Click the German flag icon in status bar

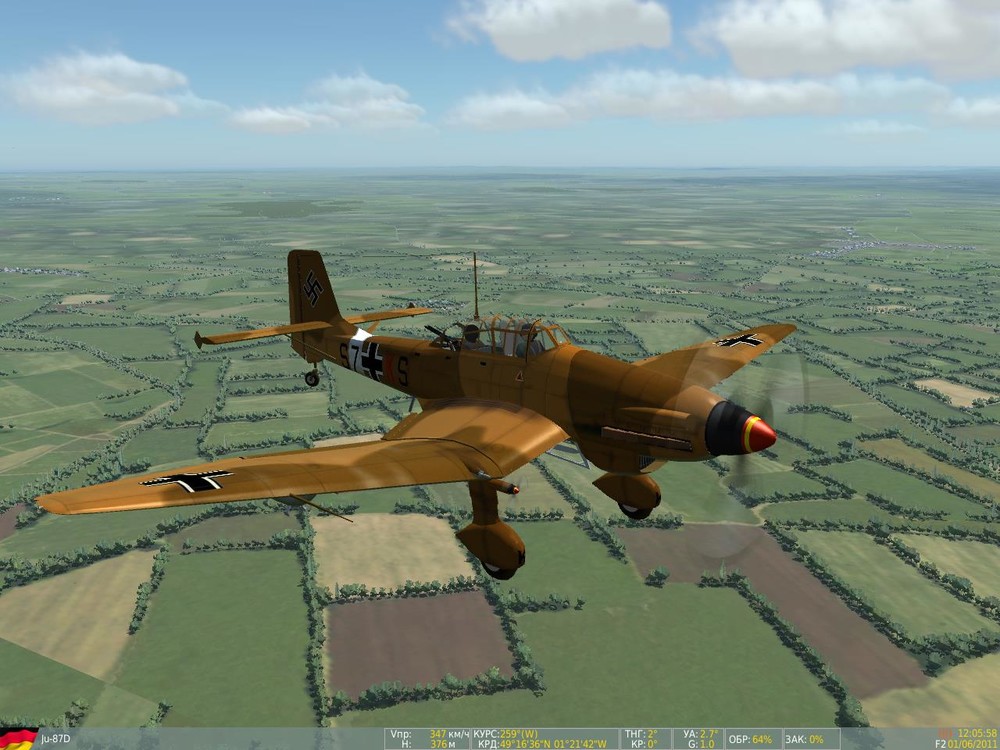click(18, 739)
